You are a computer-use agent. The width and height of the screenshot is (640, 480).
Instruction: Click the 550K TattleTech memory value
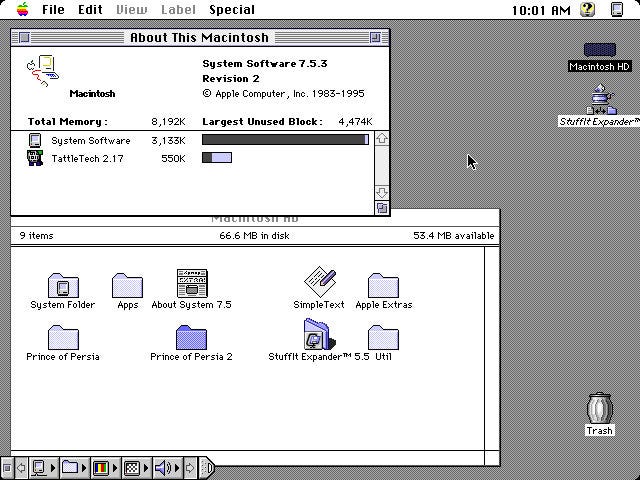[173, 158]
